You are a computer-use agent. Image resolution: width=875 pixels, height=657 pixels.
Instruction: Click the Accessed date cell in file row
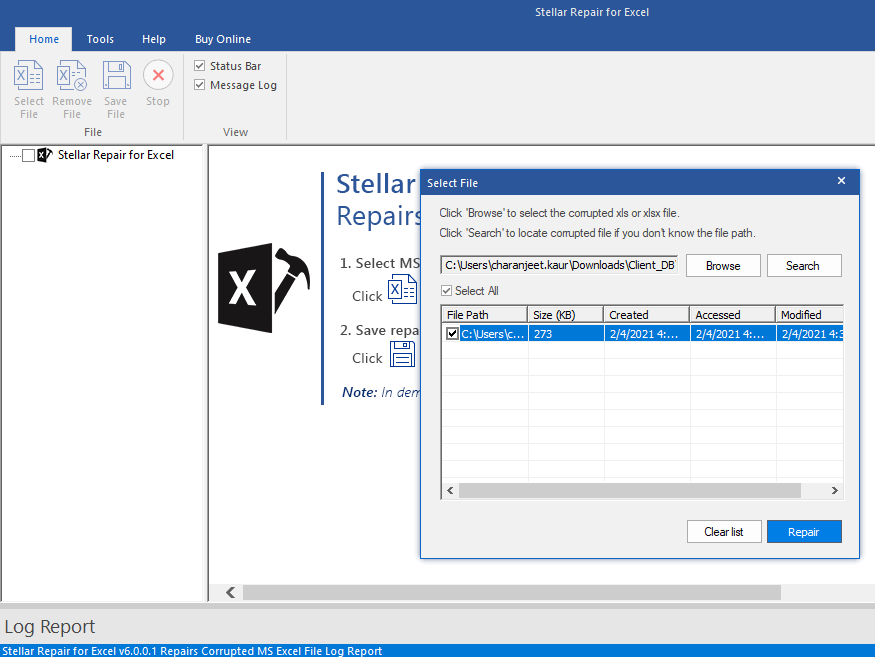[732, 334]
